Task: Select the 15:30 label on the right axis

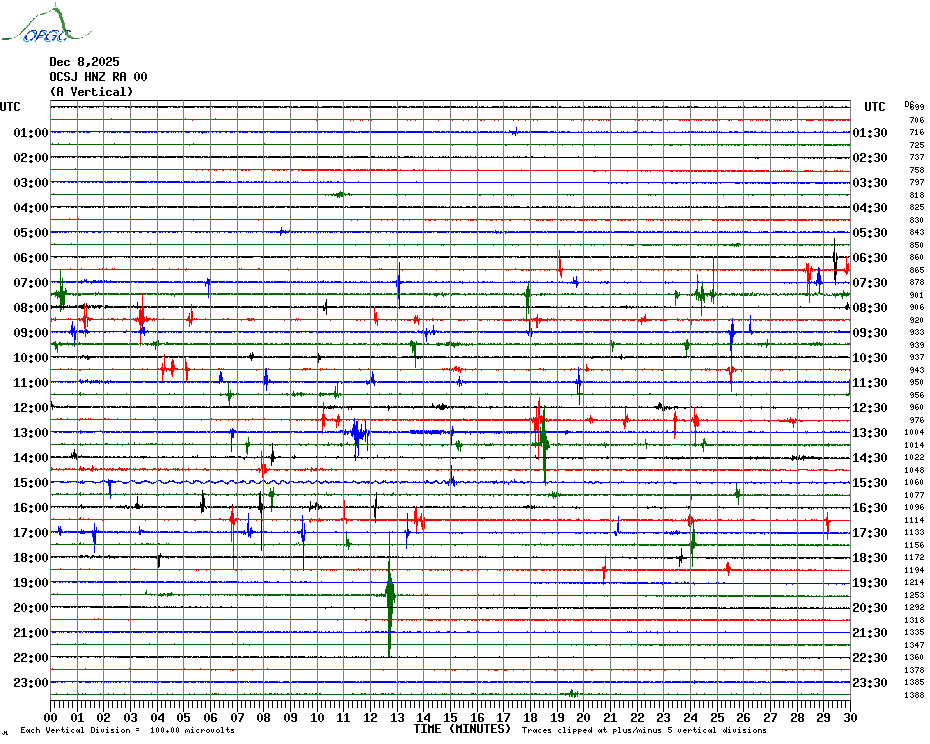Action: point(869,483)
